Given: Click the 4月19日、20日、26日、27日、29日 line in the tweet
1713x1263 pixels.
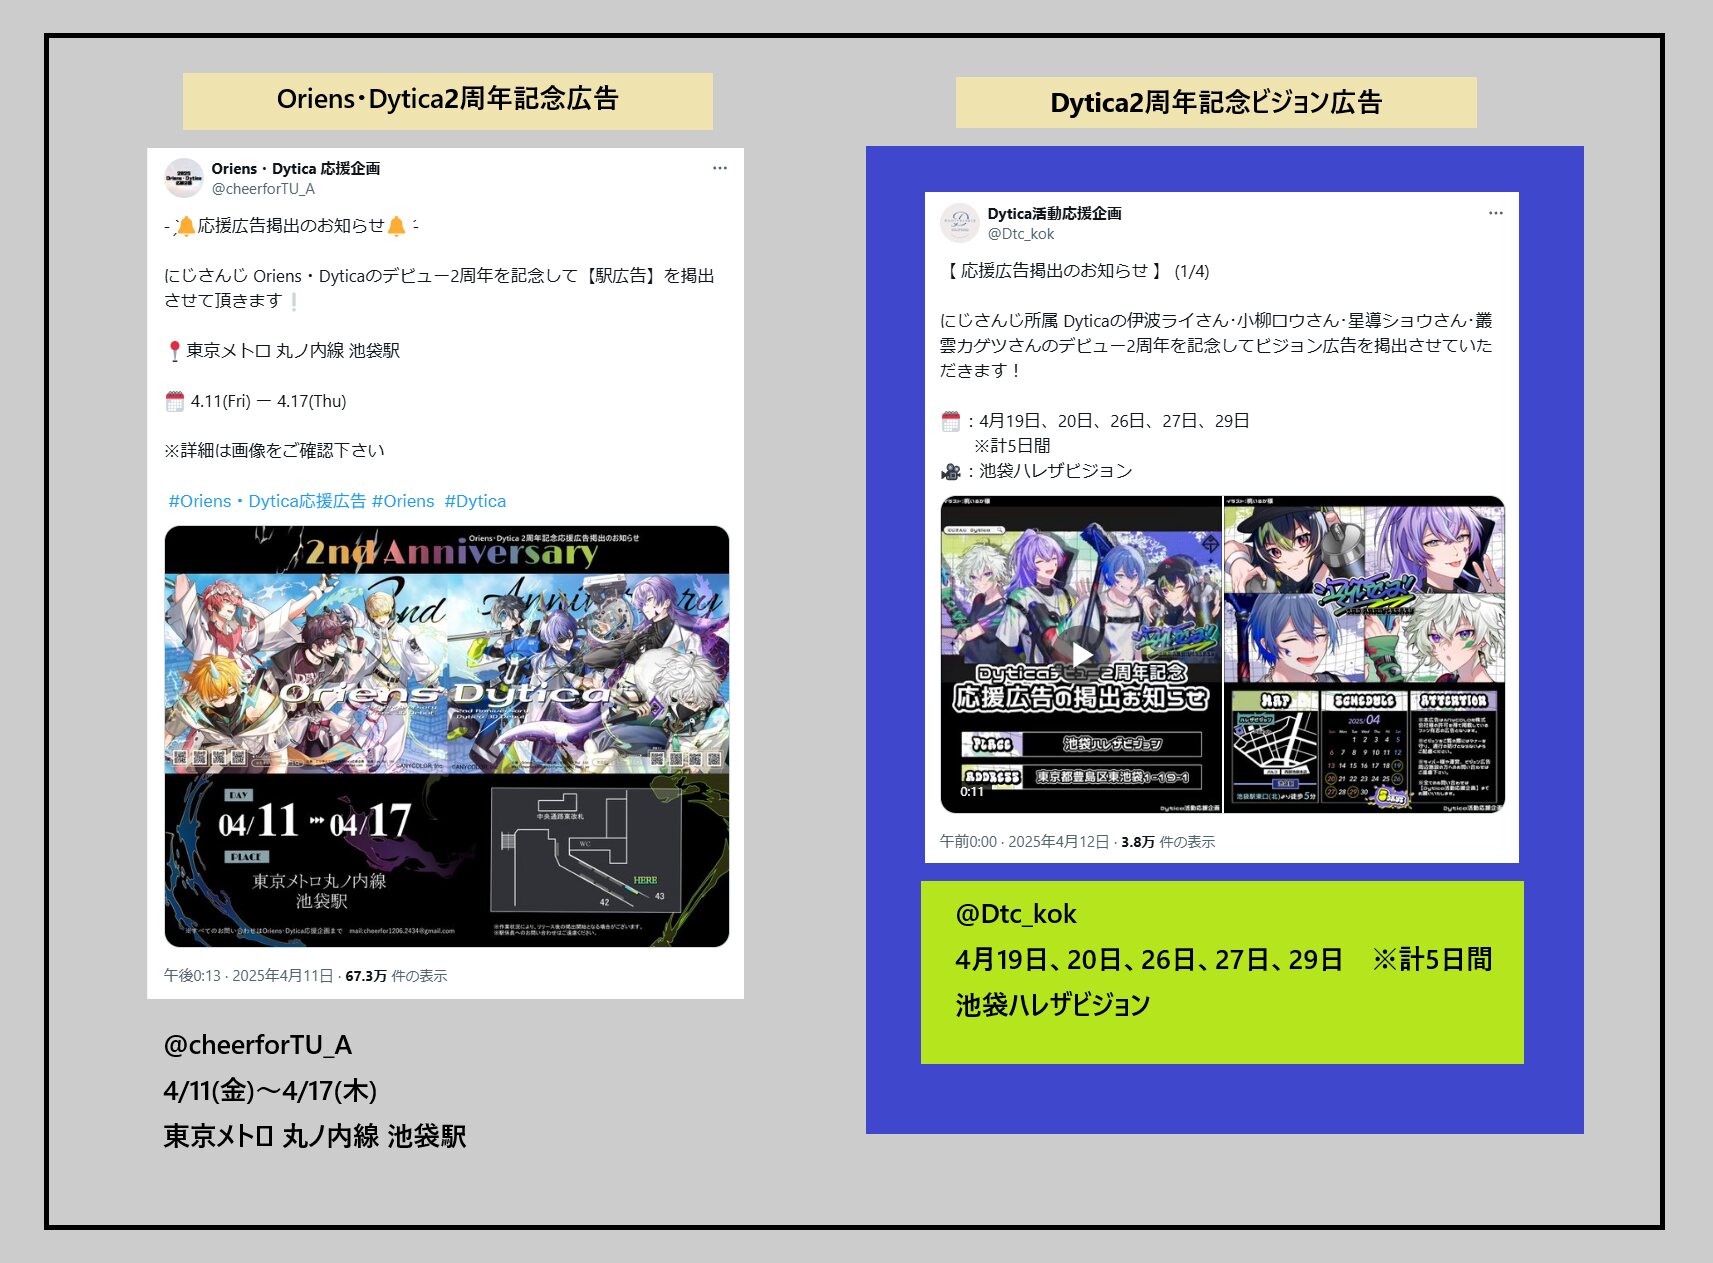Looking at the screenshot, I should 1095,421.
